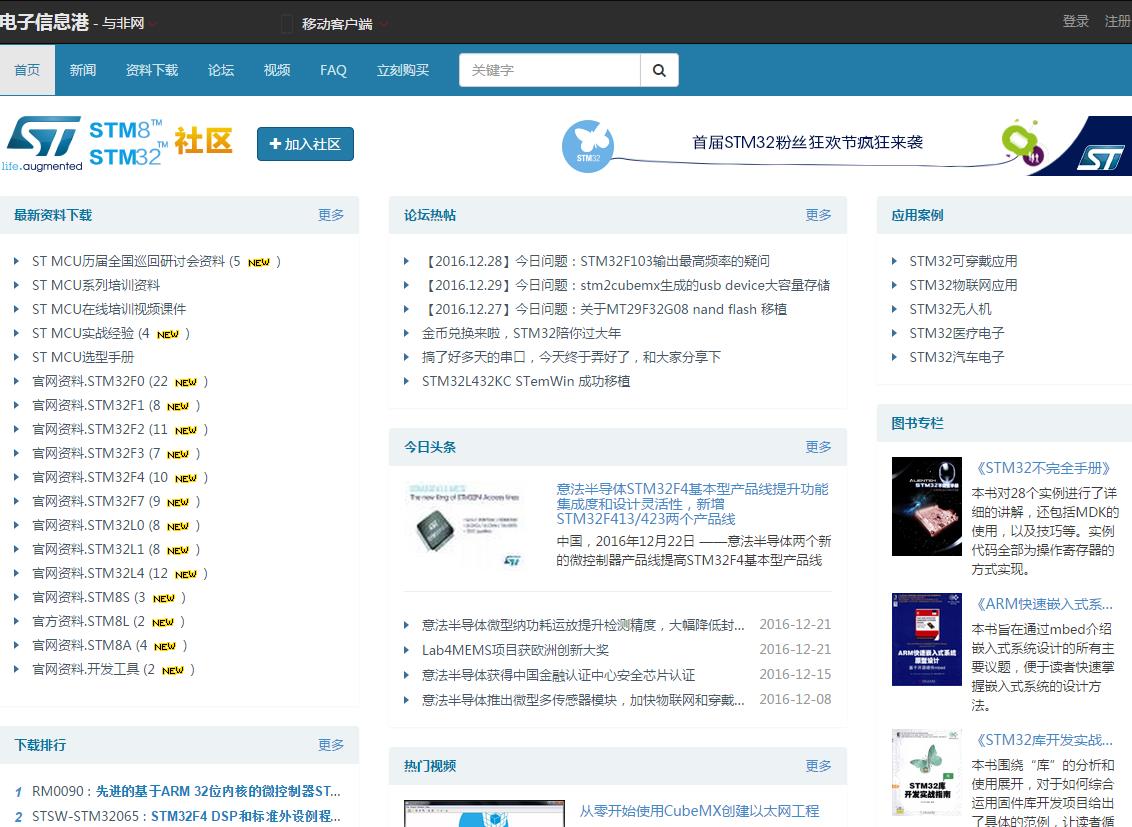Click the ARM快速嵌入式系统 book cover
Image resolution: width=1132 pixels, height=827 pixels.
pos(926,639)
